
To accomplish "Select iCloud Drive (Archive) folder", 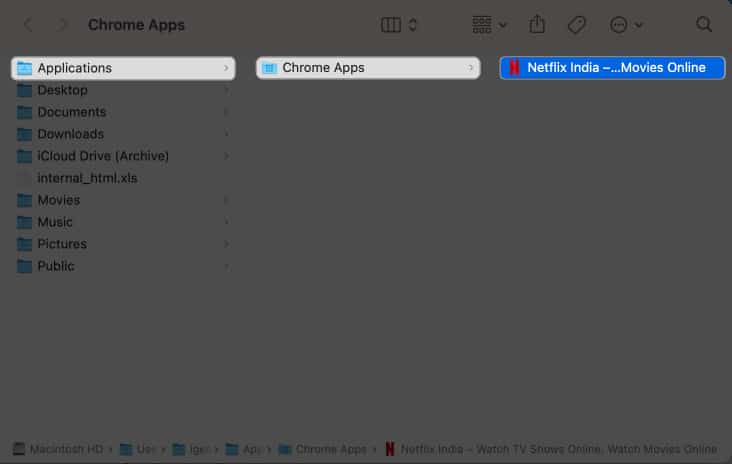I will pyautogui.click(x=102, y=156).
